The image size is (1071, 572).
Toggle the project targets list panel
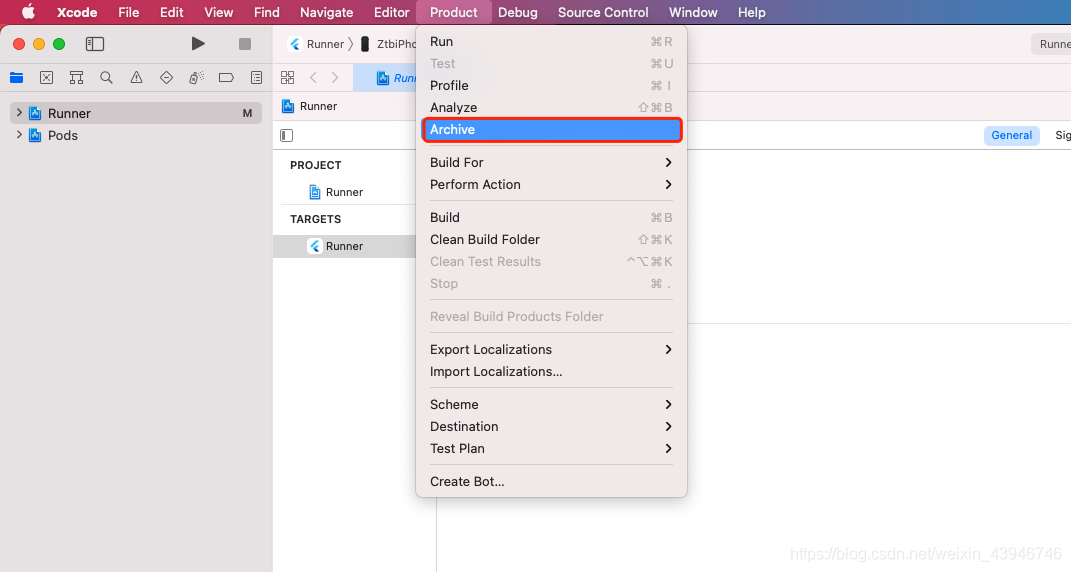[287, 135]
